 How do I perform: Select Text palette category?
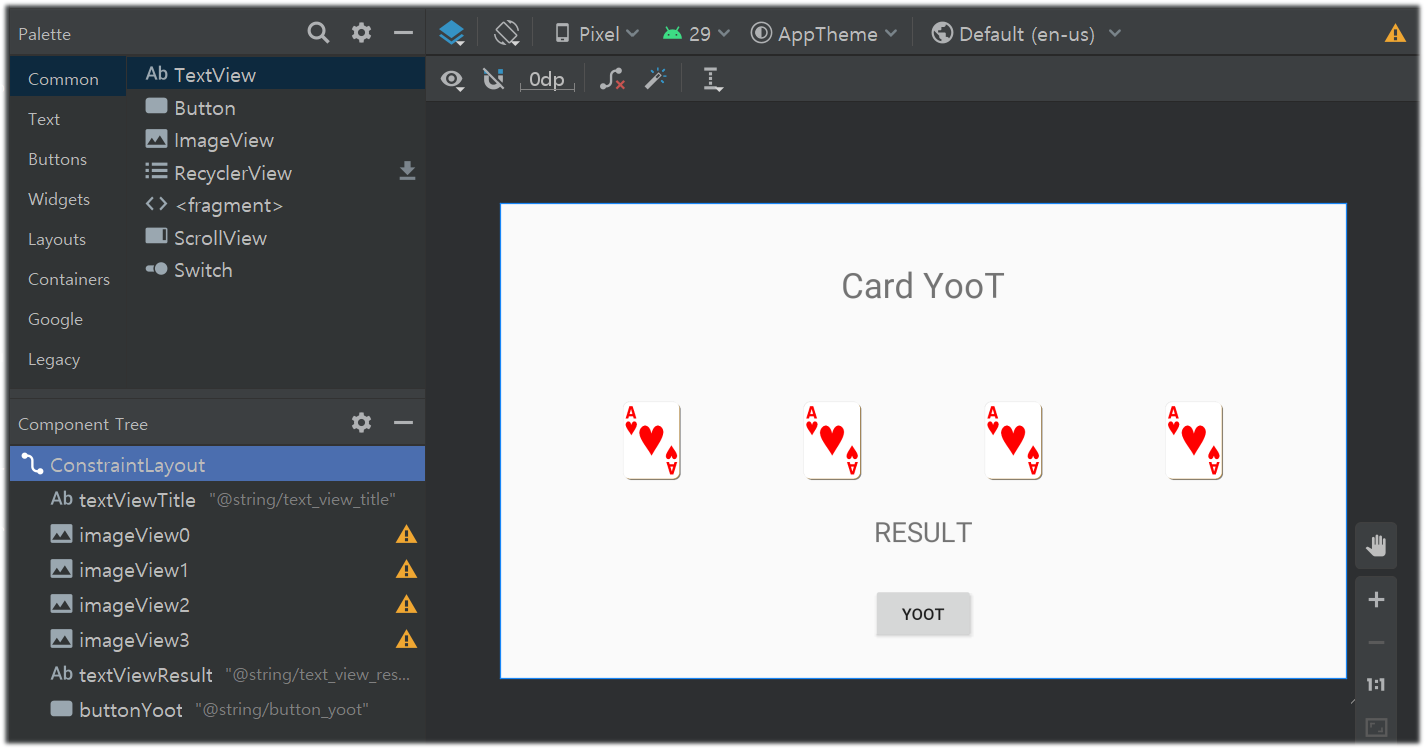click(x=68, y=119)
